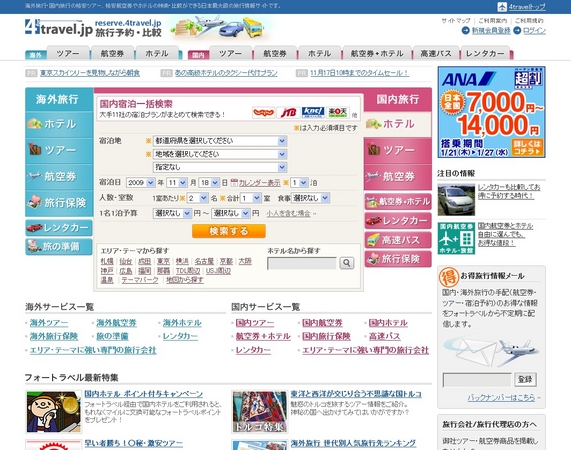Open the 国内航空券 service link
The height and width of the screenshot is (450, 571).
(x=322, y=323)
